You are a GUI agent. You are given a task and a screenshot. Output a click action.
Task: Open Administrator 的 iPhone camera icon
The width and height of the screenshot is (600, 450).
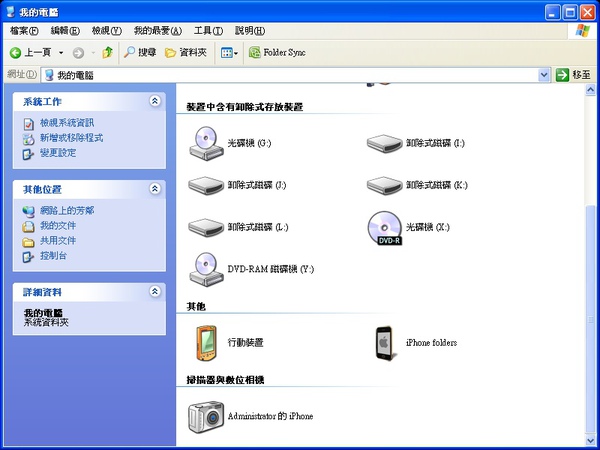(x=207, y=415)
